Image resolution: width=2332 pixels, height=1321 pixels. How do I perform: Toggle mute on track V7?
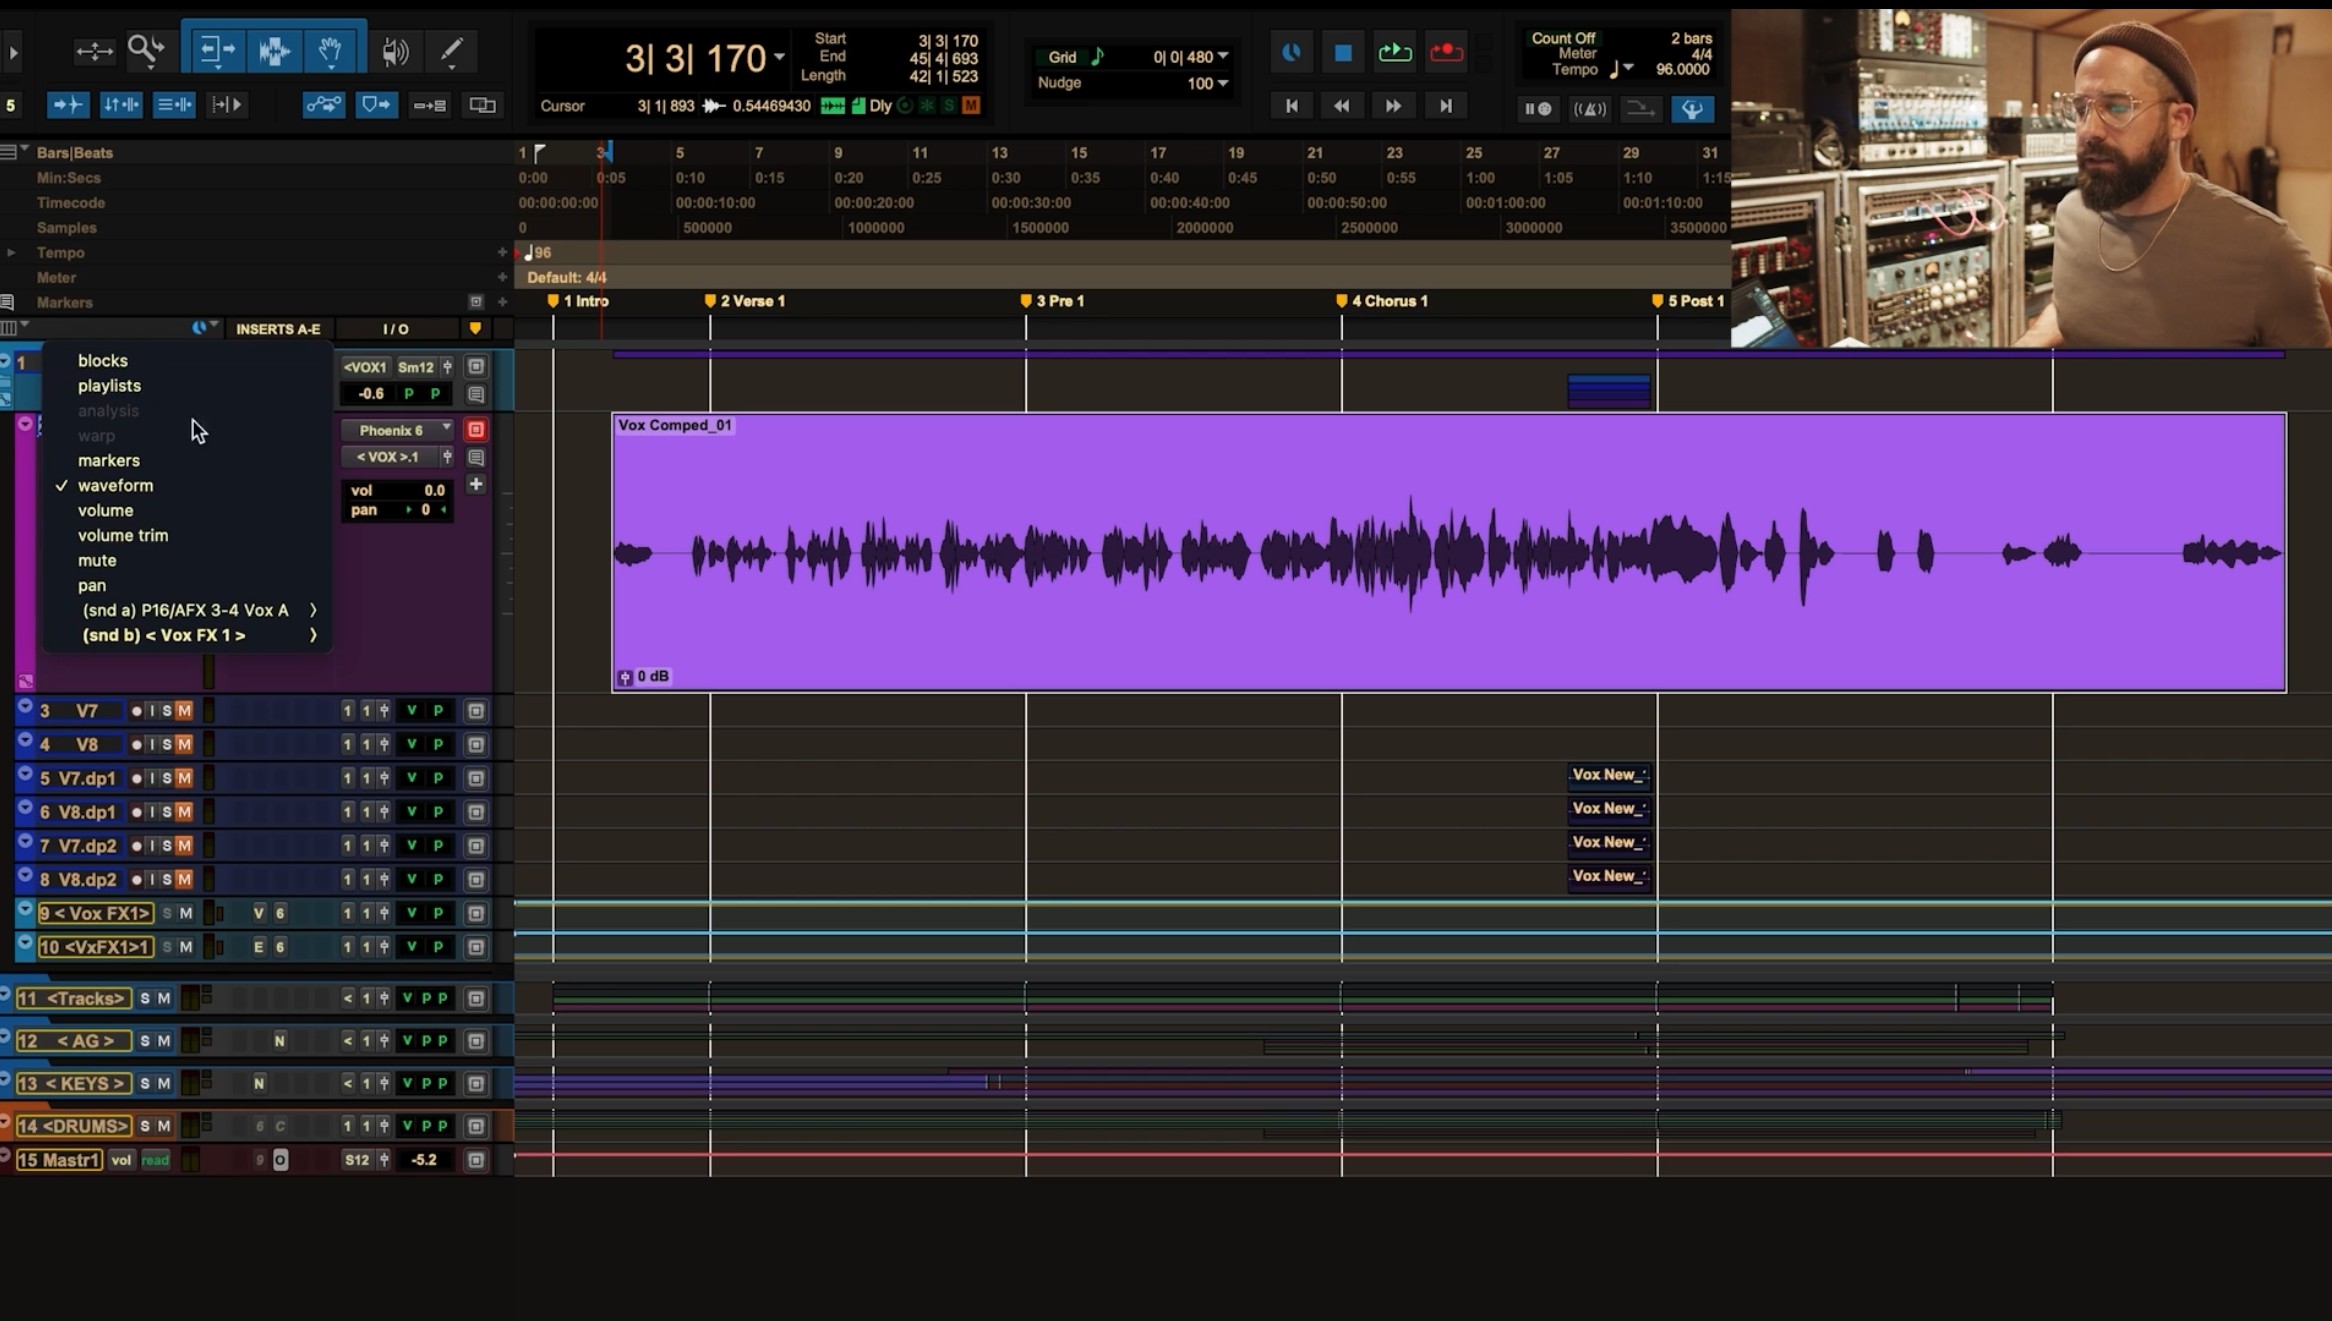tap(184, 711)
